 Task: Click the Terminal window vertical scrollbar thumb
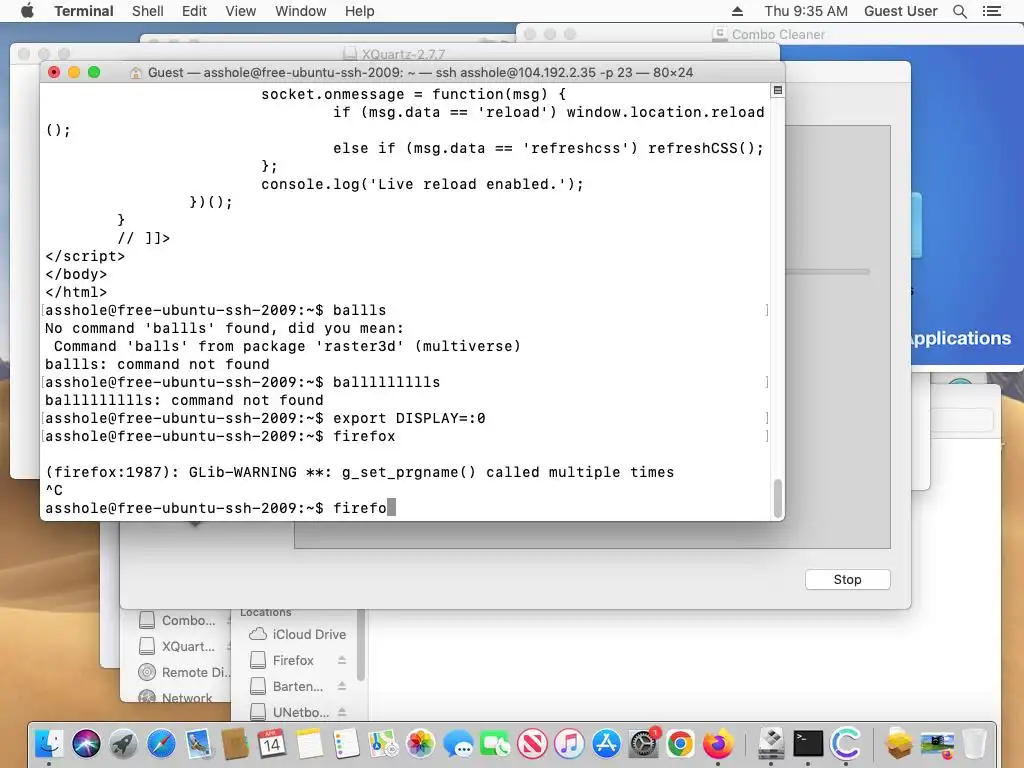[x=777, y=498]
